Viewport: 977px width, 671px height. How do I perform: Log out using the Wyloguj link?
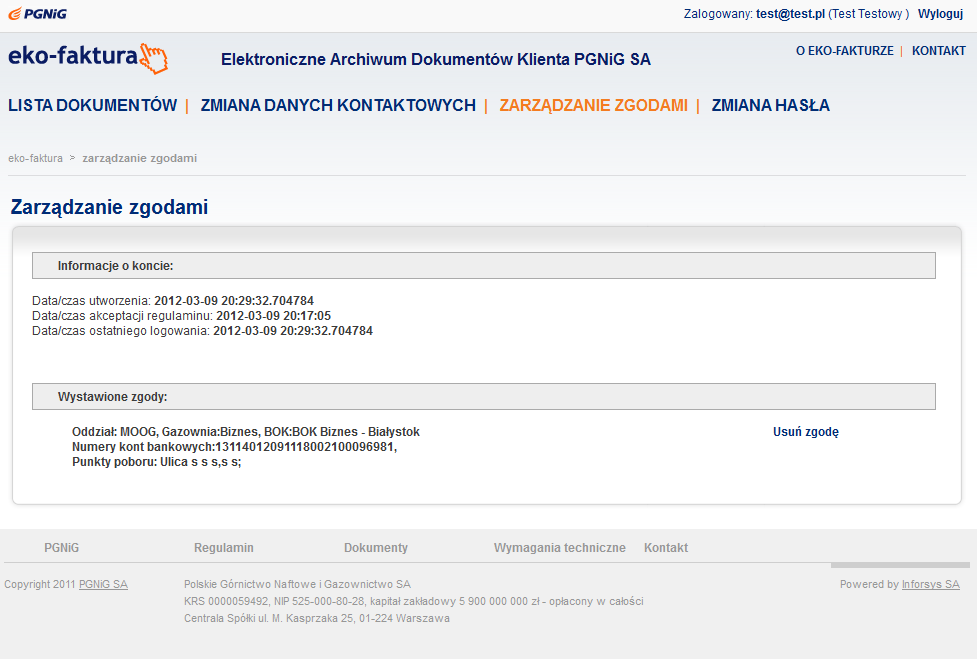(x=940, y=14)
